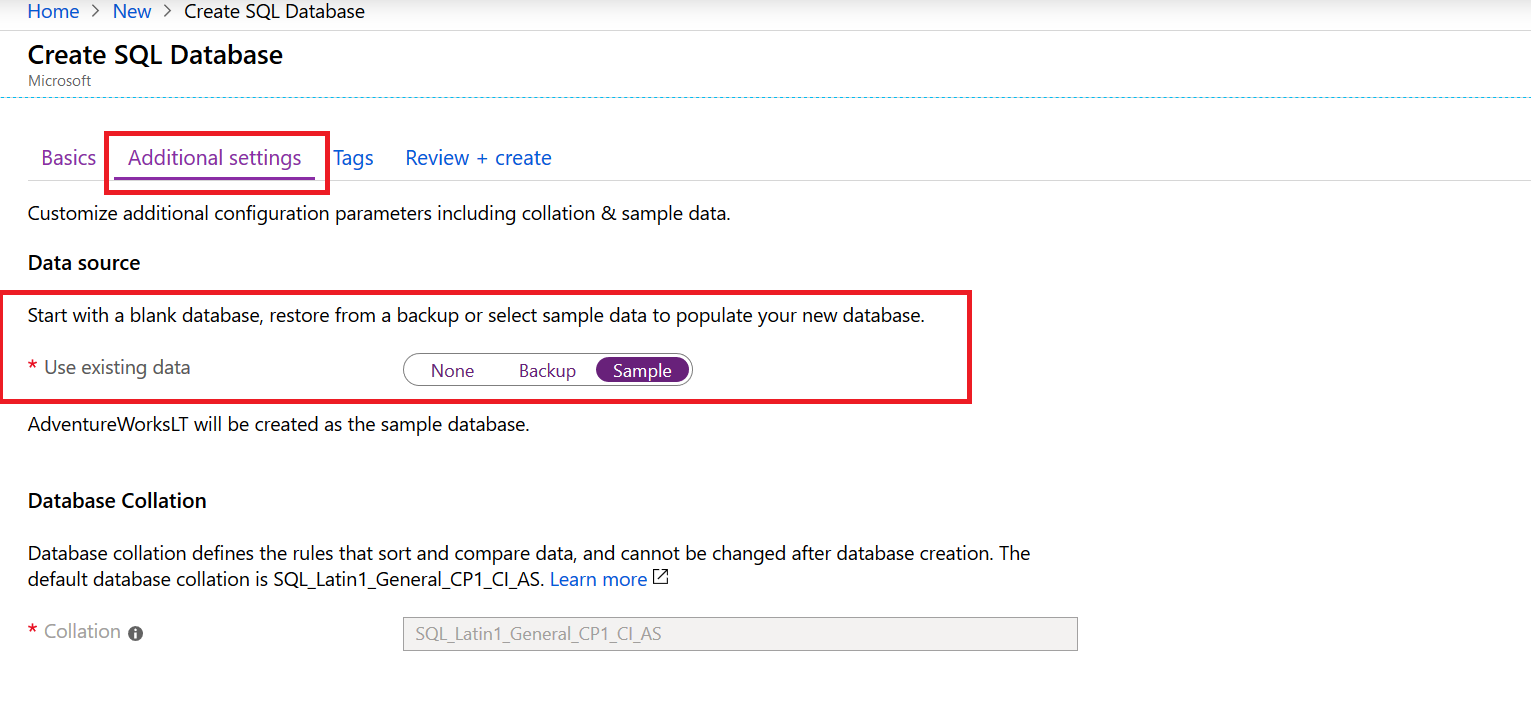Click the SQL_Latin1_General_CP1_CI_AS collation field
Viewport: 1531px width, 715px height.
pos(740,634)
